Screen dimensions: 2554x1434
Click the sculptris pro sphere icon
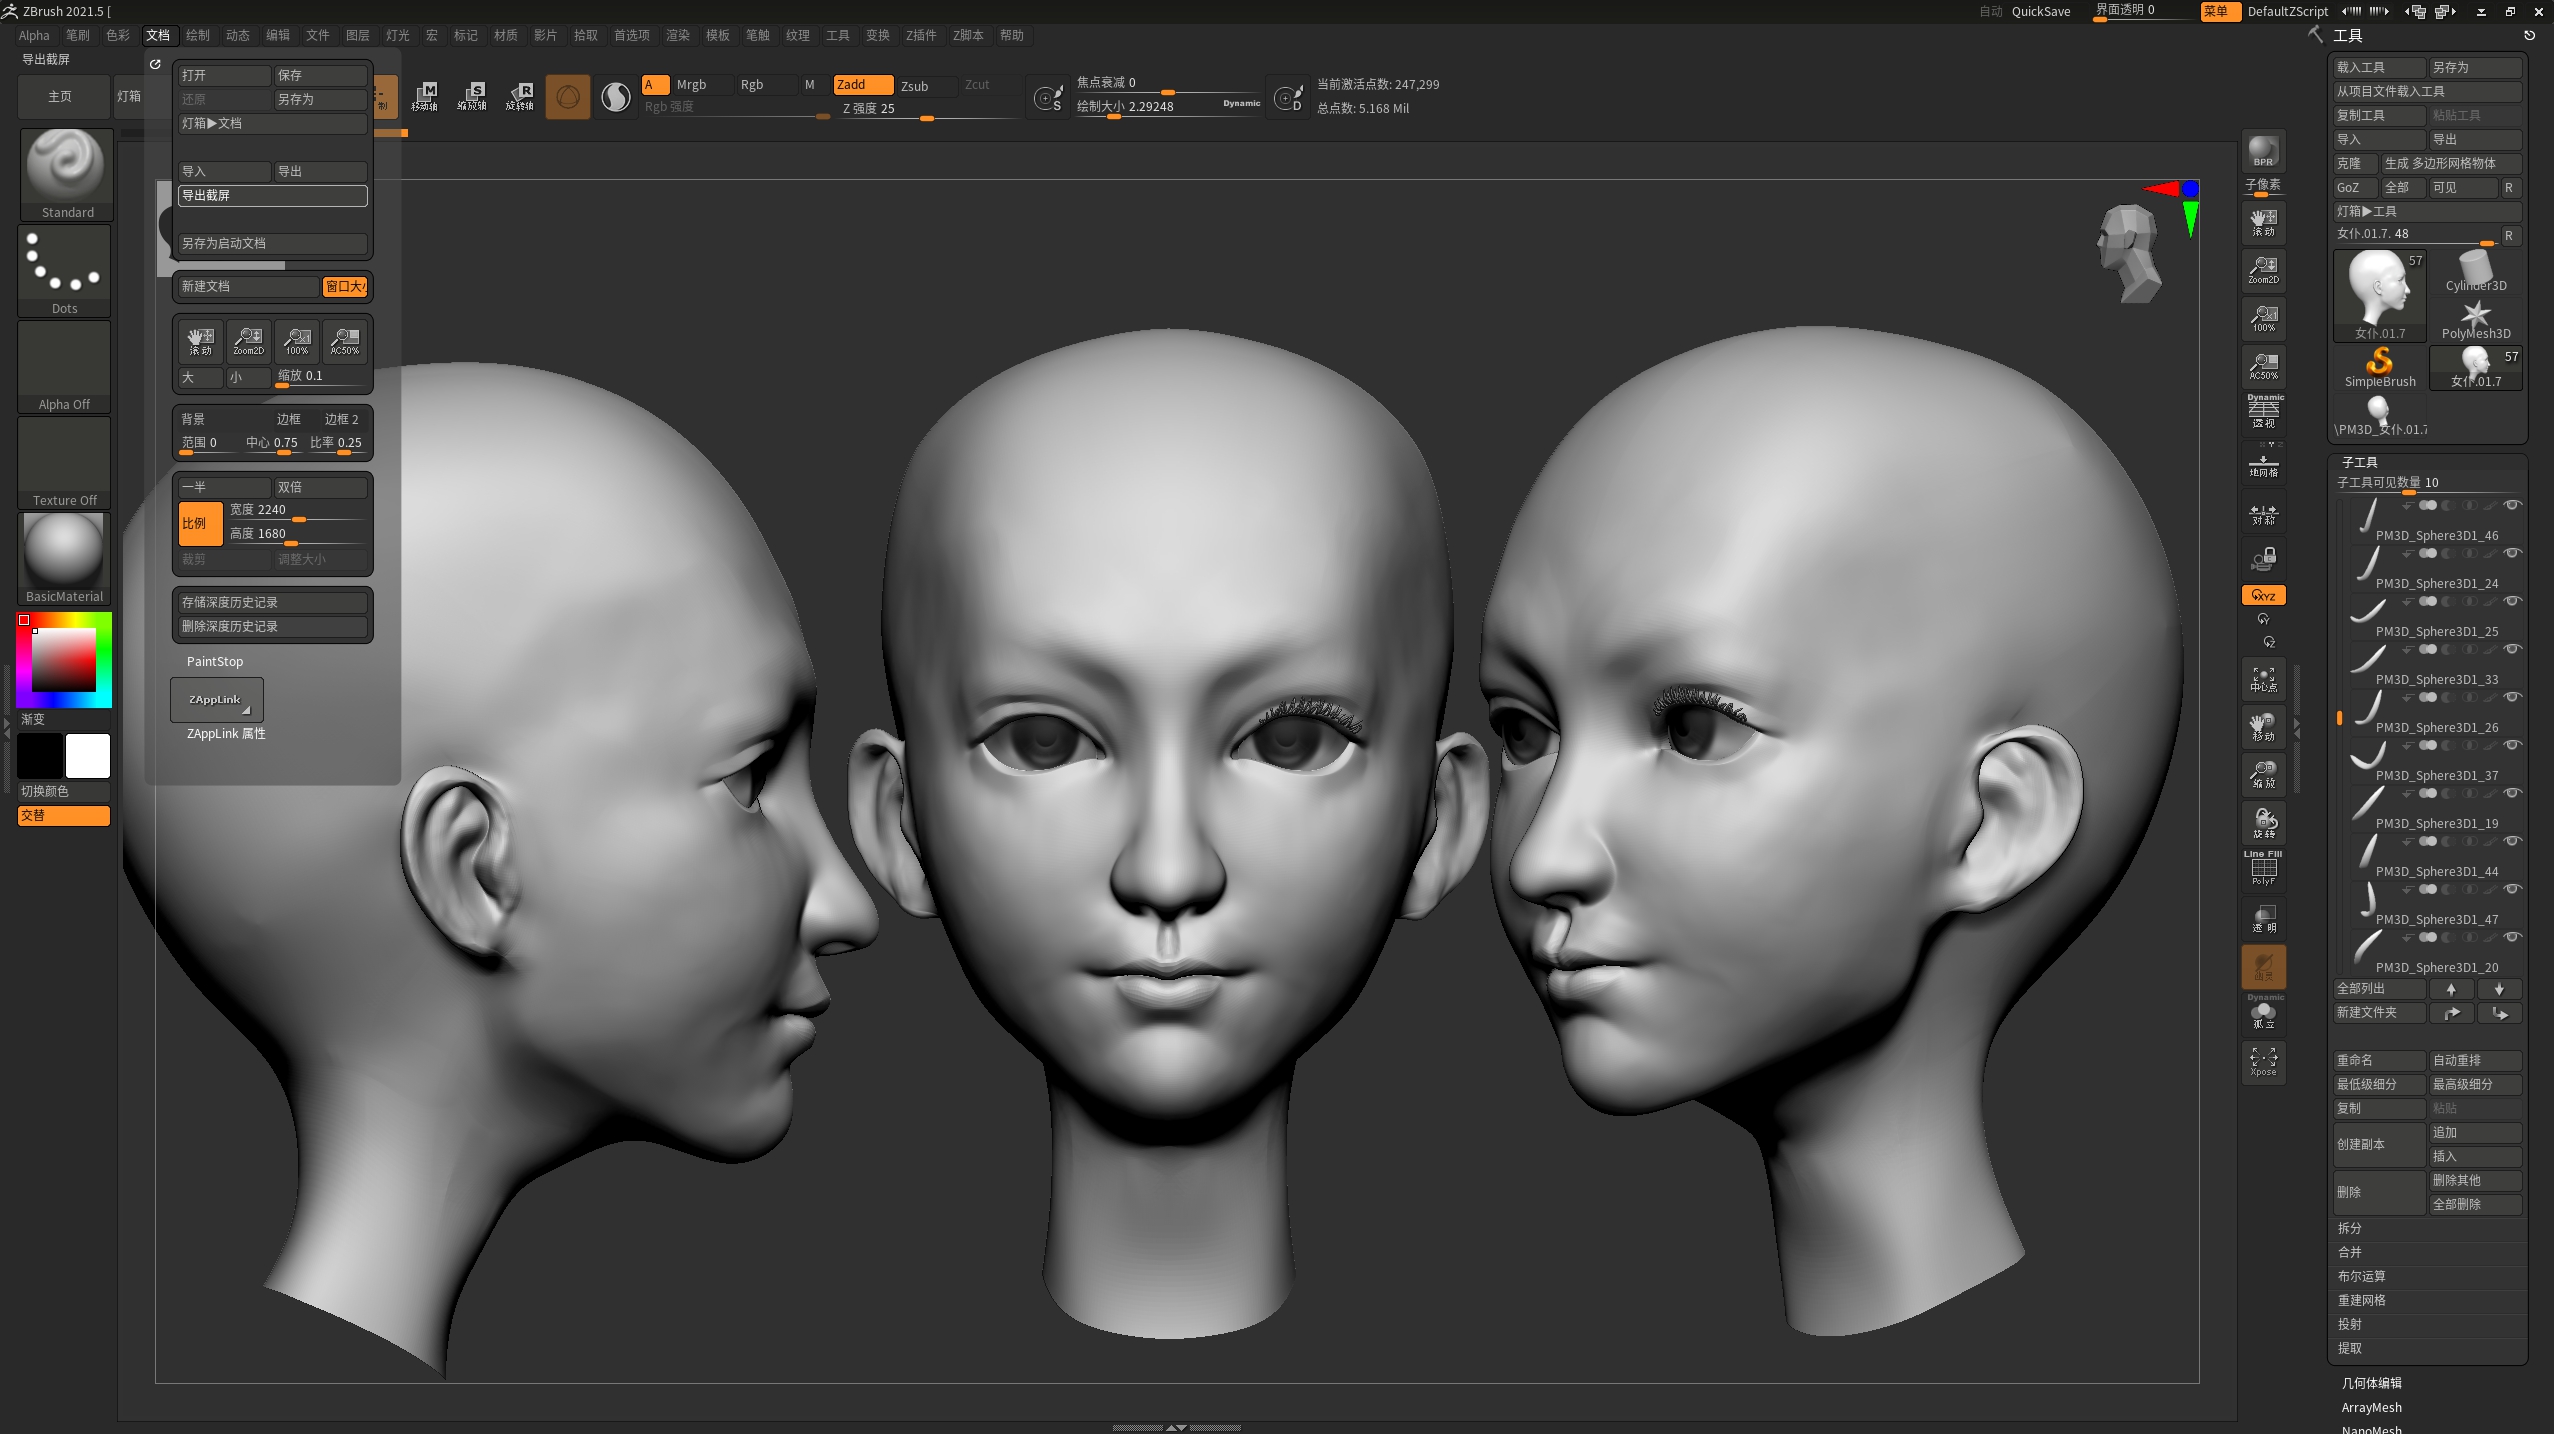pyautogui.click(x=616, y=97)
